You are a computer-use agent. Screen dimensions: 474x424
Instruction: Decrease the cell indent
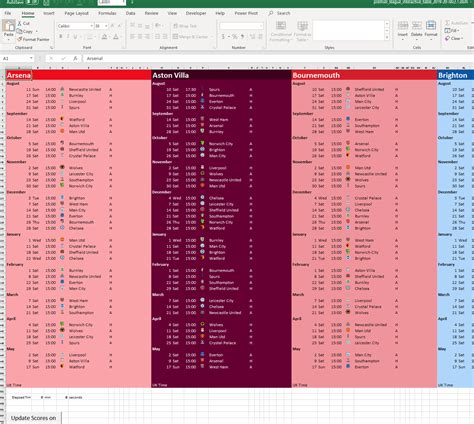pos(157,37)
